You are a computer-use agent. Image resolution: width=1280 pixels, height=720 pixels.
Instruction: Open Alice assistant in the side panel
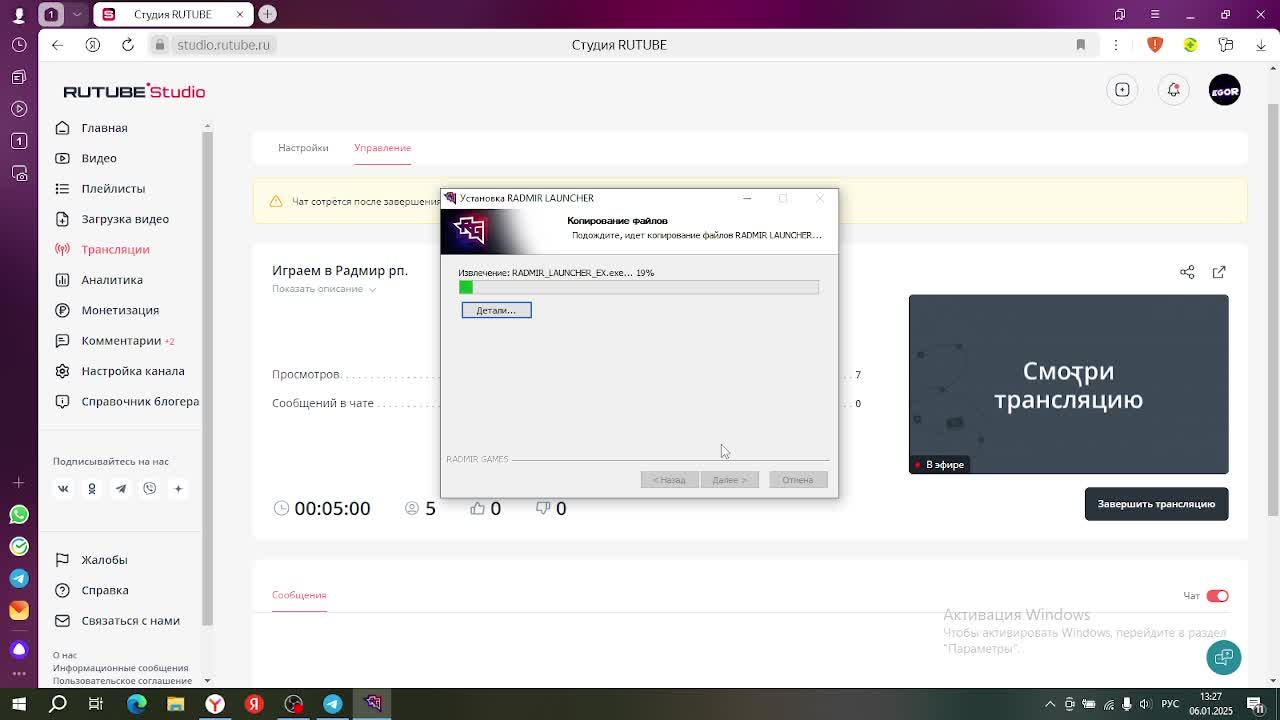(x=19, y=649)
